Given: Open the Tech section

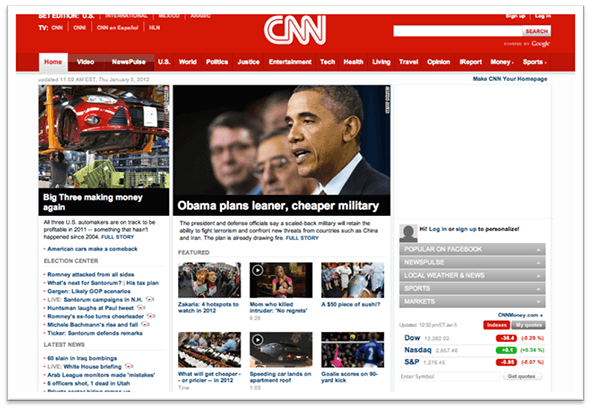Looking at the screenshot, I should 327,62.
